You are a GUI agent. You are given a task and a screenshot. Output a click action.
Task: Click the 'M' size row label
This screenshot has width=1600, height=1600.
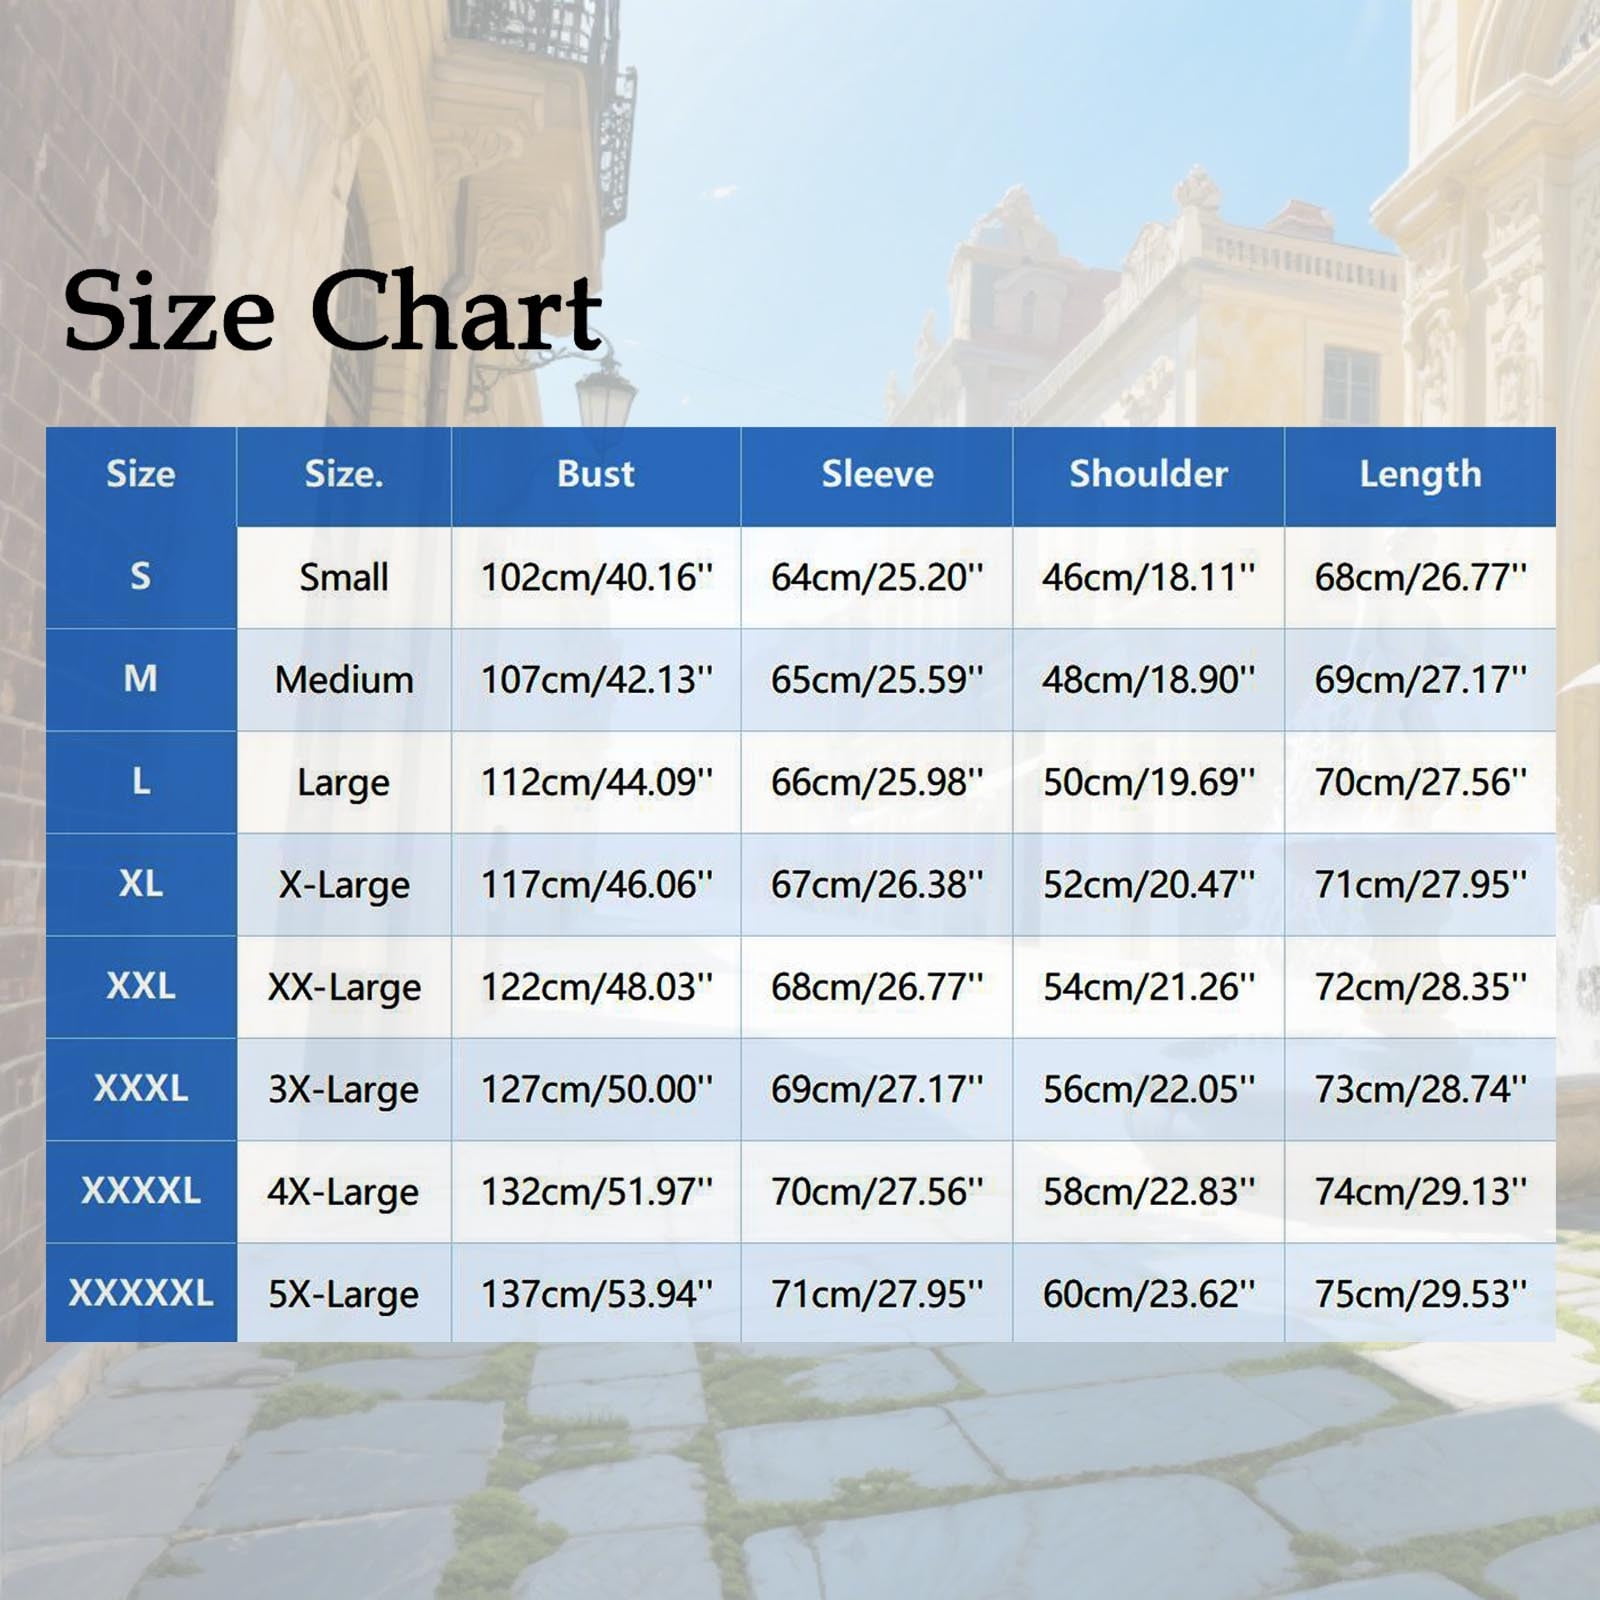click(x=141, y=679)
